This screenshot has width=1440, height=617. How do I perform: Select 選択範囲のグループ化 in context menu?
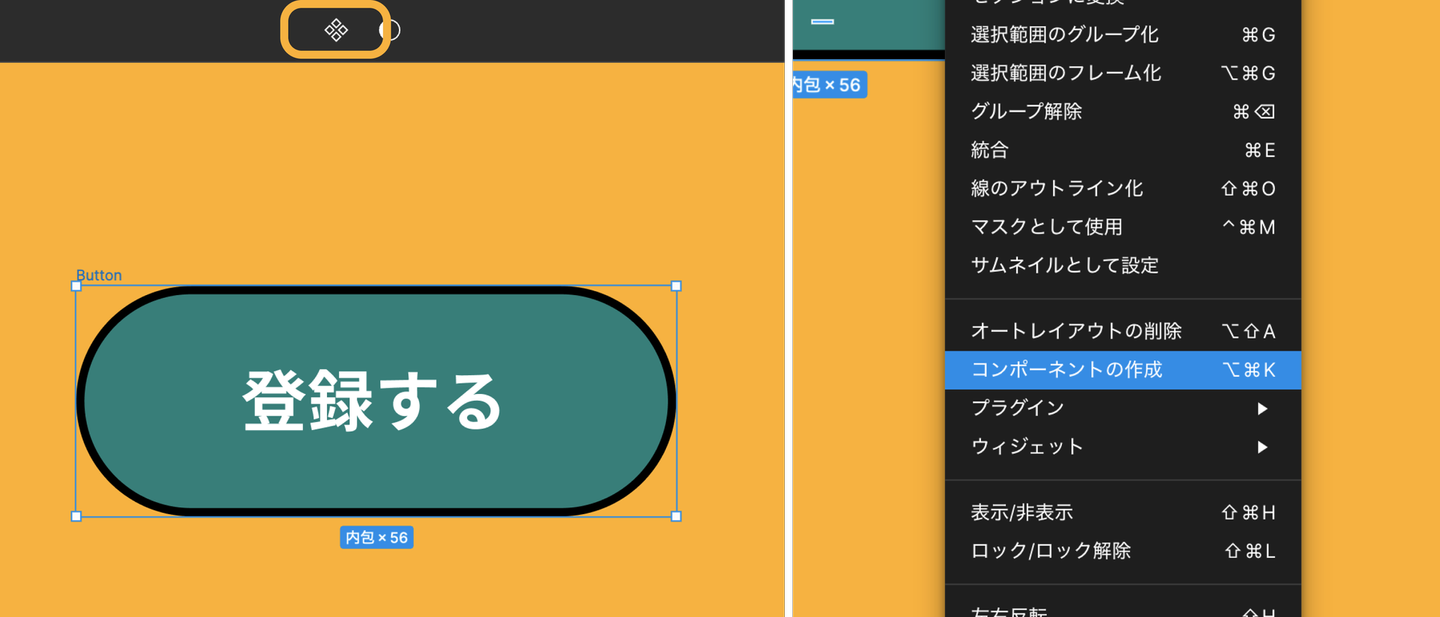pos(1123,35)
